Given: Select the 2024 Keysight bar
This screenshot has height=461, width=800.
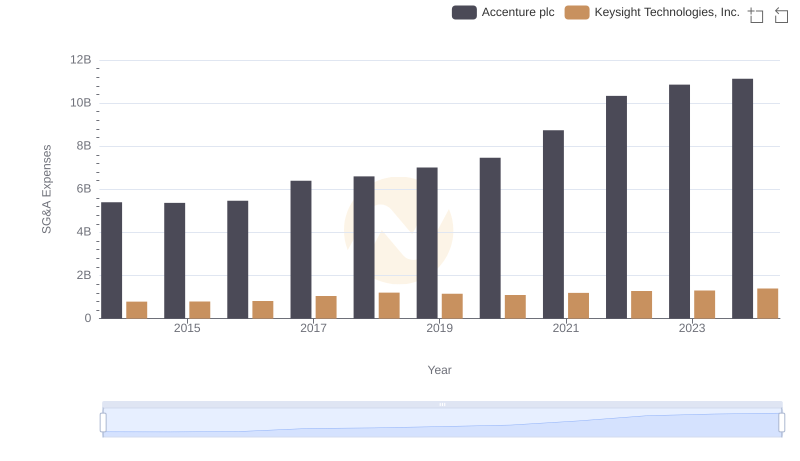Looking at the screenshot, I should [x=768, y=303].
